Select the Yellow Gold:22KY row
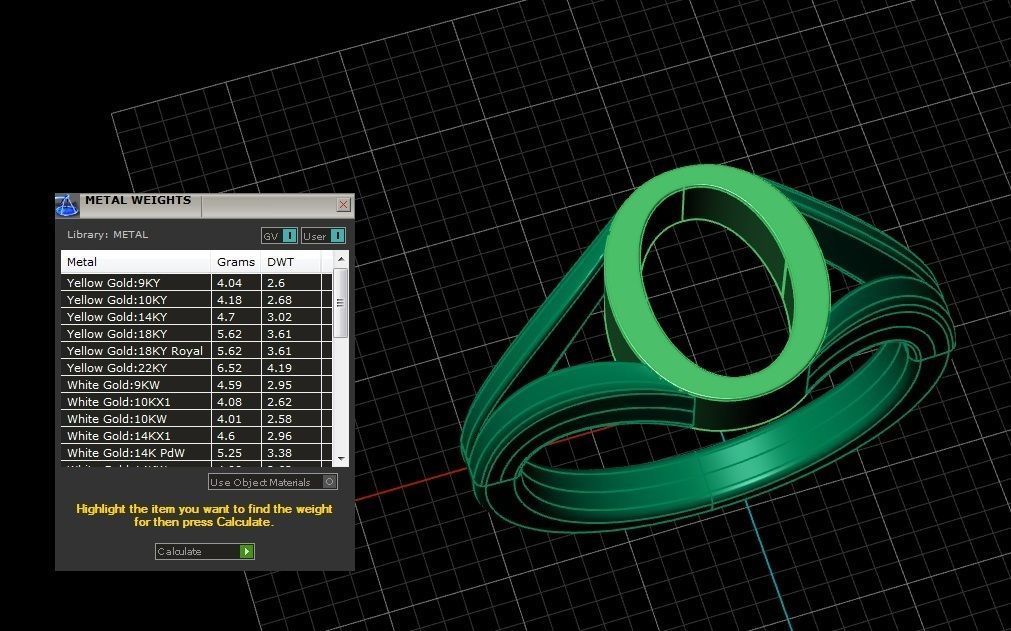The height and width of the screenshot is (631, 1011). pos(136,368)
